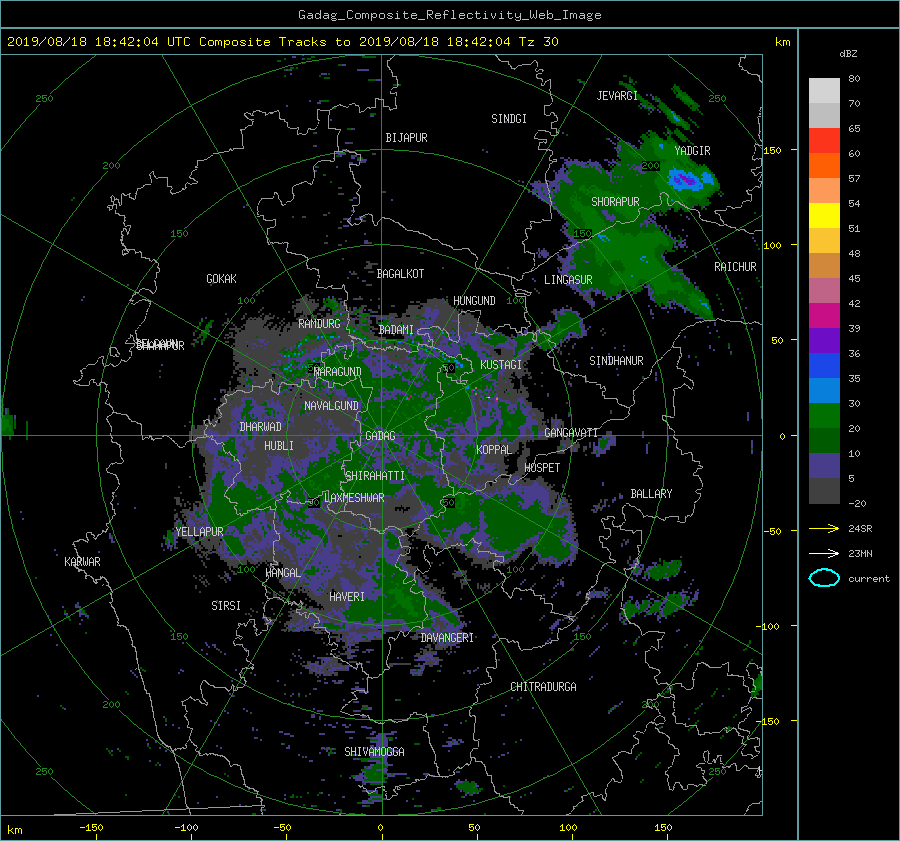Click the '0' tick on right vertical axis

tap(782, 437)
